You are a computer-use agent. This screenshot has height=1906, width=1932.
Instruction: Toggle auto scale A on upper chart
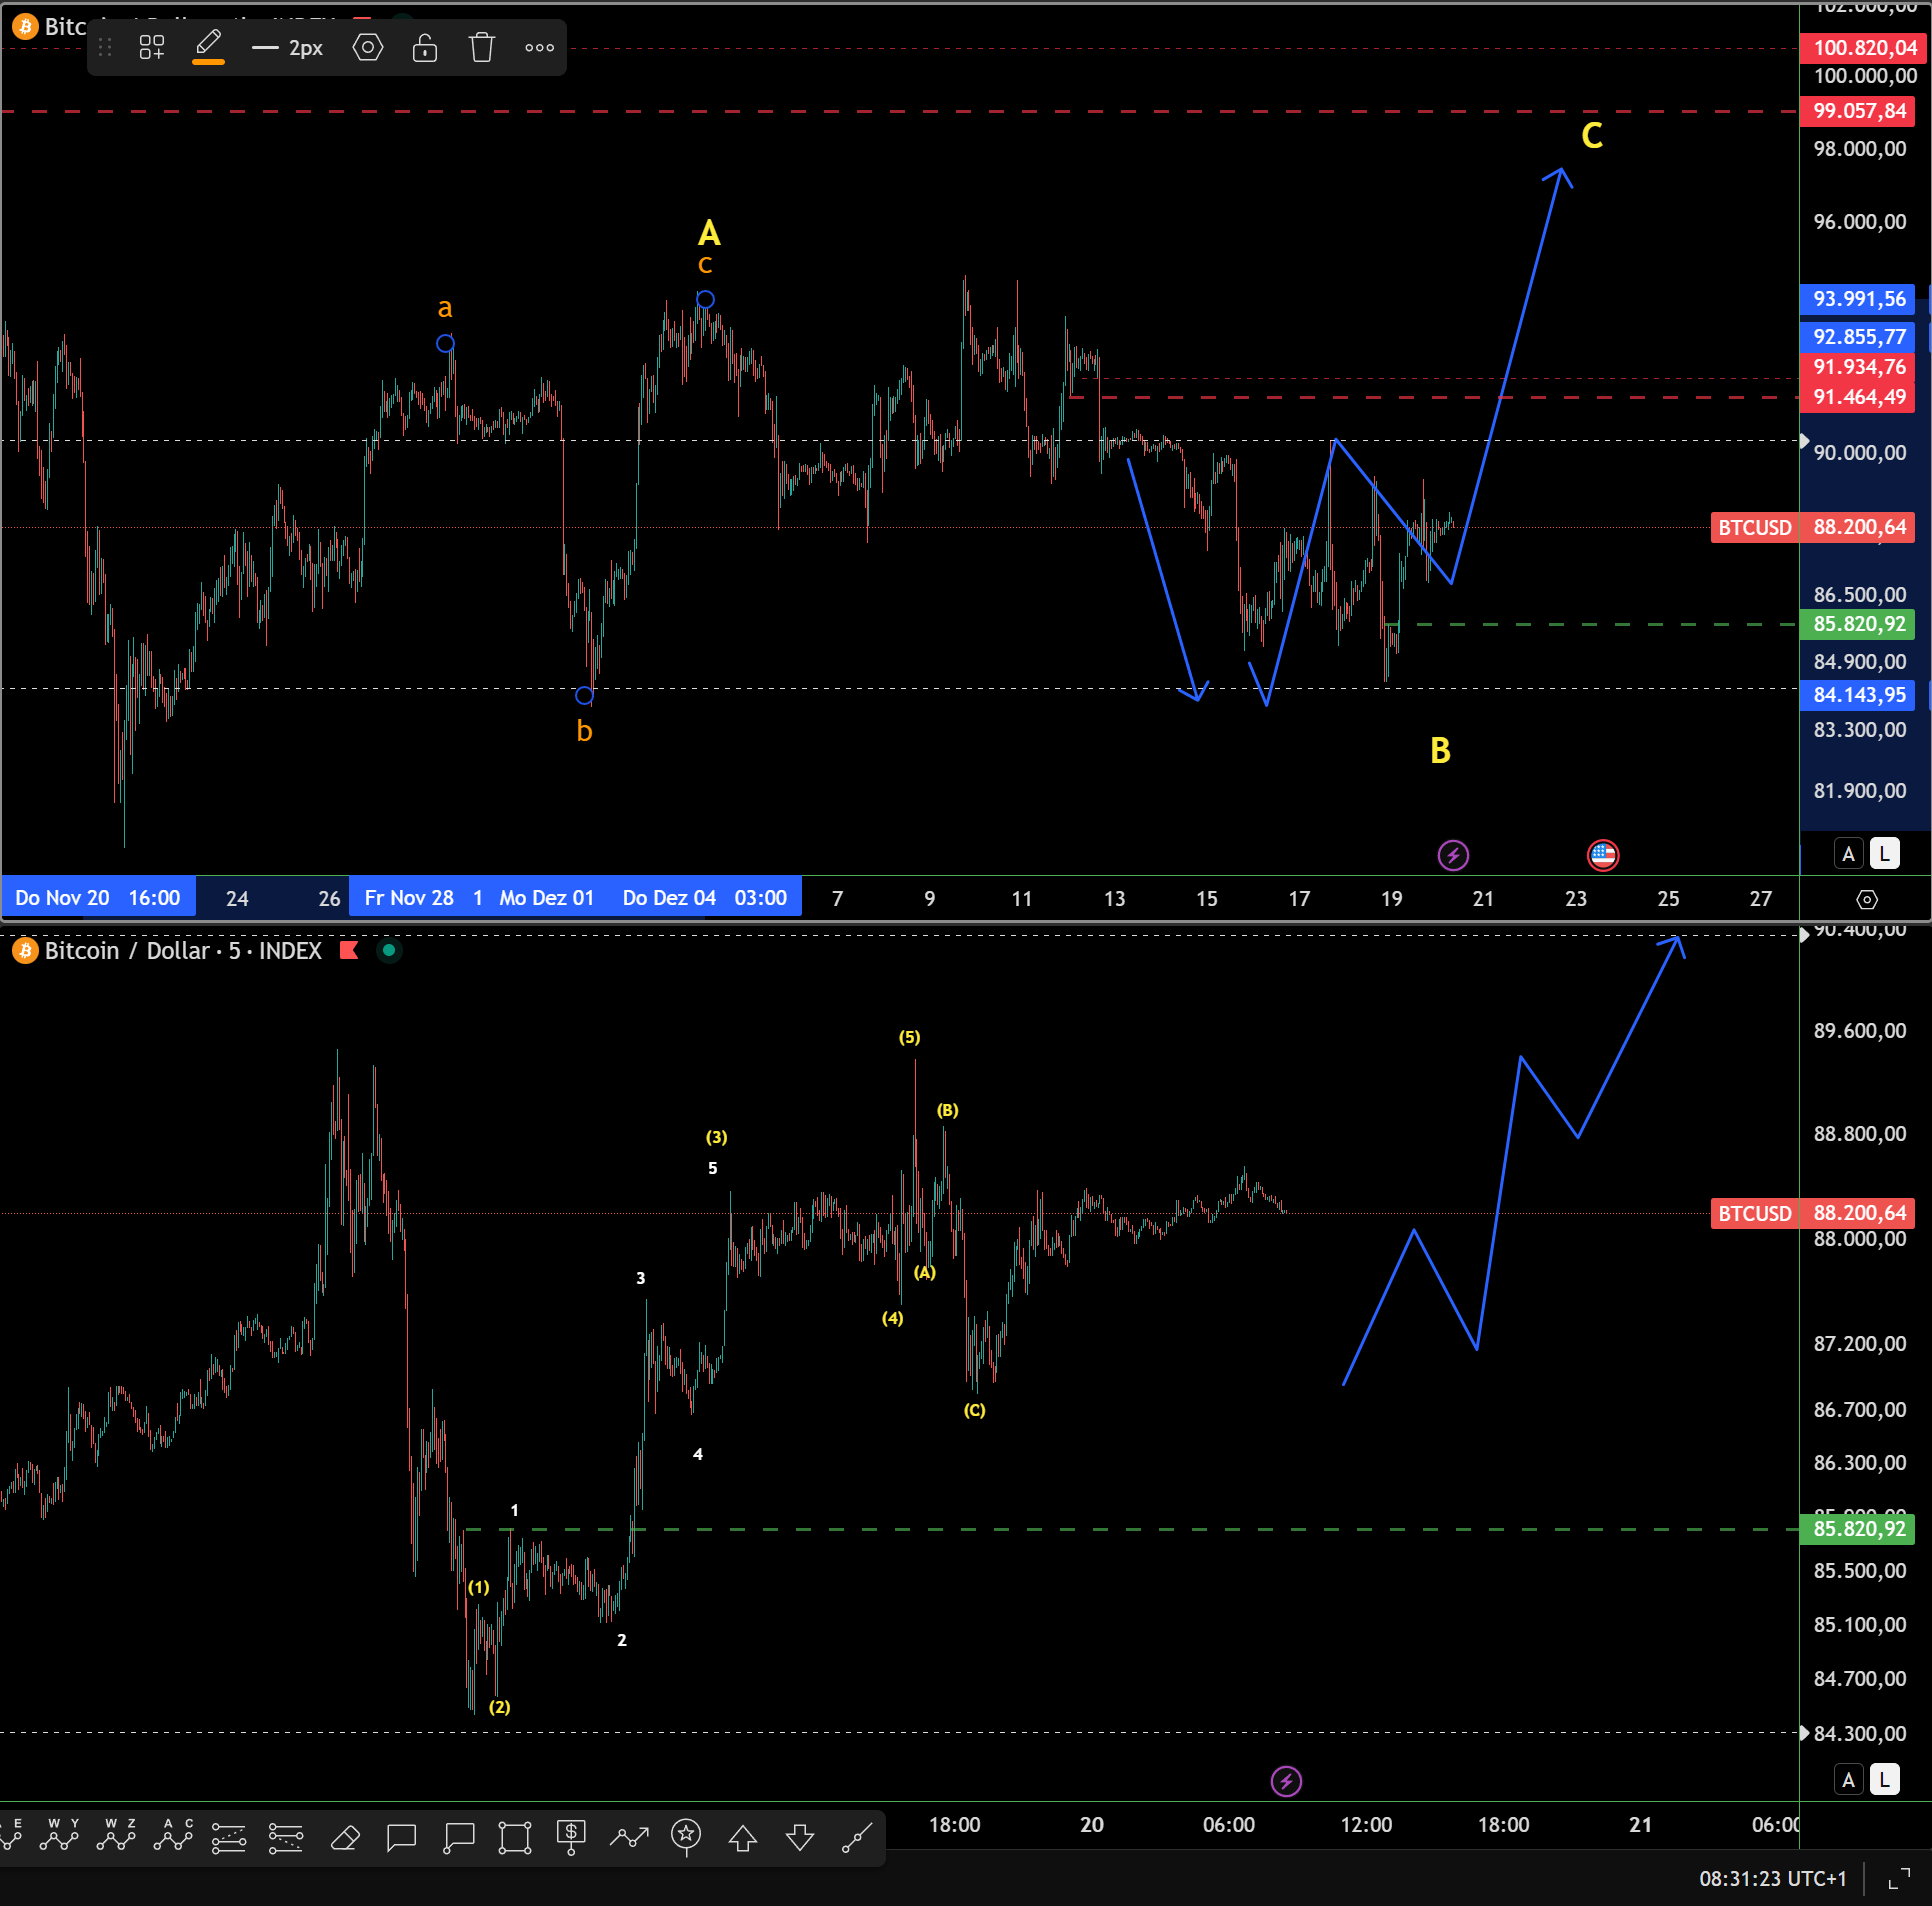point(1848,854)
